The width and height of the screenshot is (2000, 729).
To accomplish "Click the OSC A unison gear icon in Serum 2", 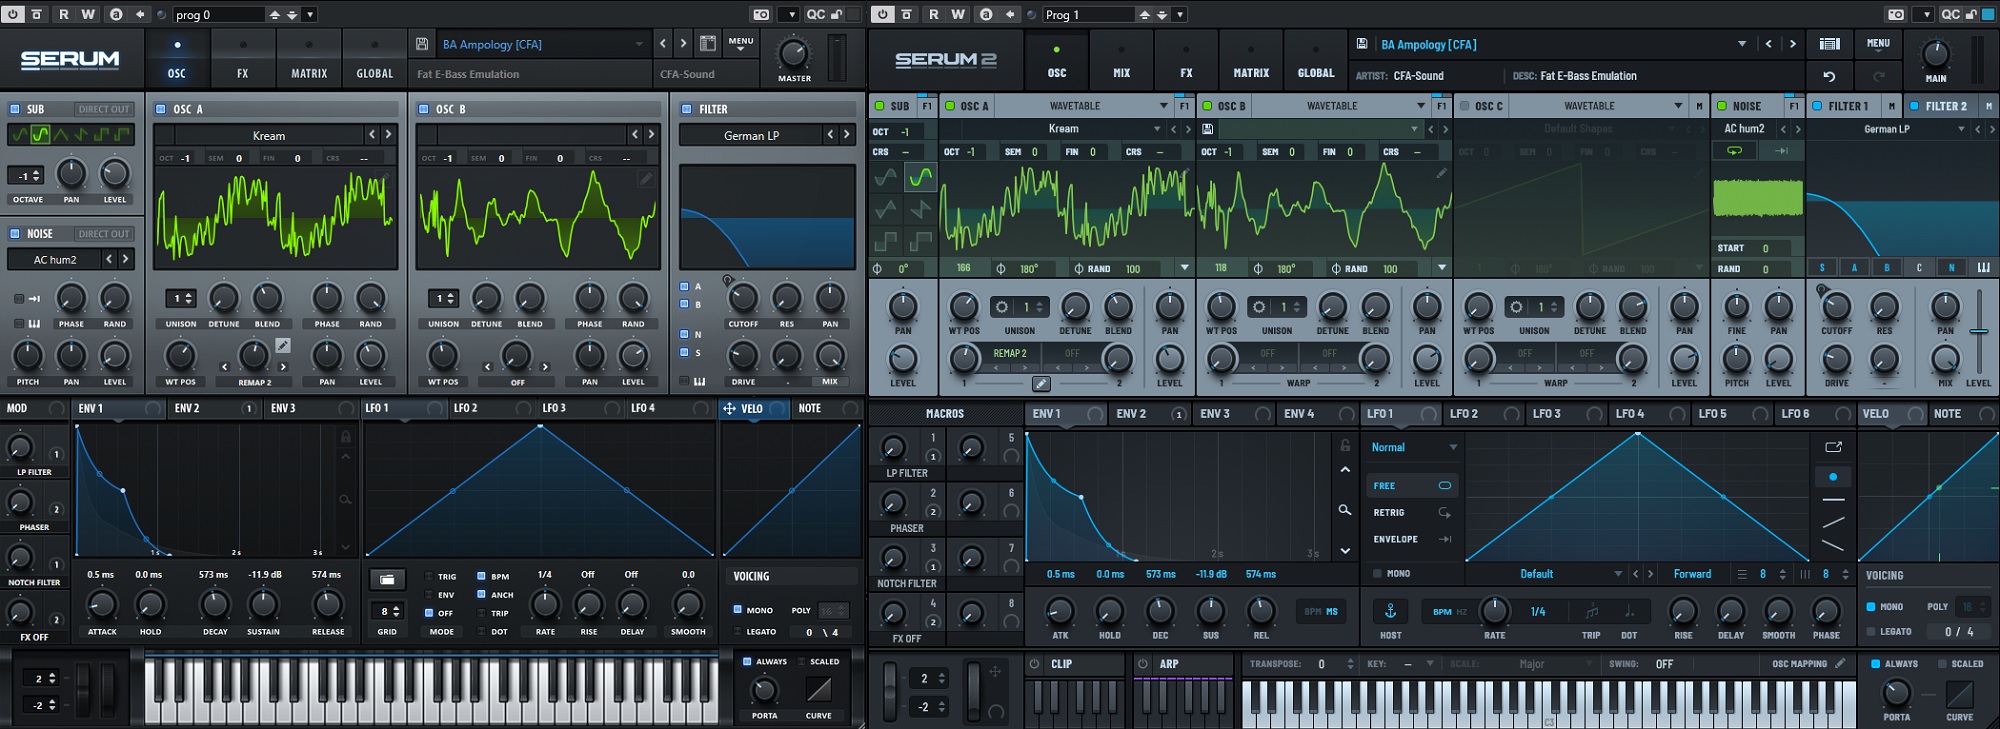I will coord(1001,307).
